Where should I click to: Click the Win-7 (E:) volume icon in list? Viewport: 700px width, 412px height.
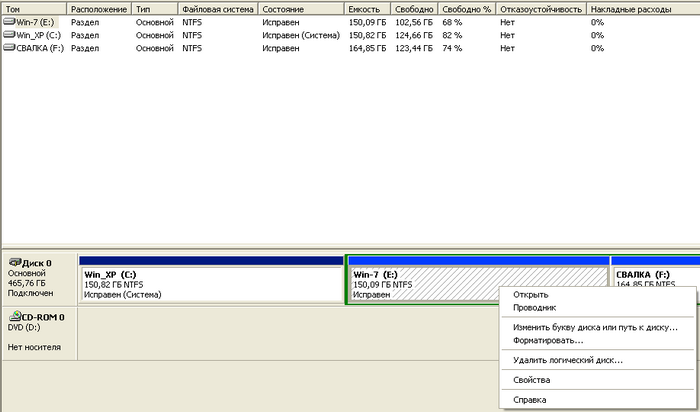pyautogui.click(x=9, y=21)
